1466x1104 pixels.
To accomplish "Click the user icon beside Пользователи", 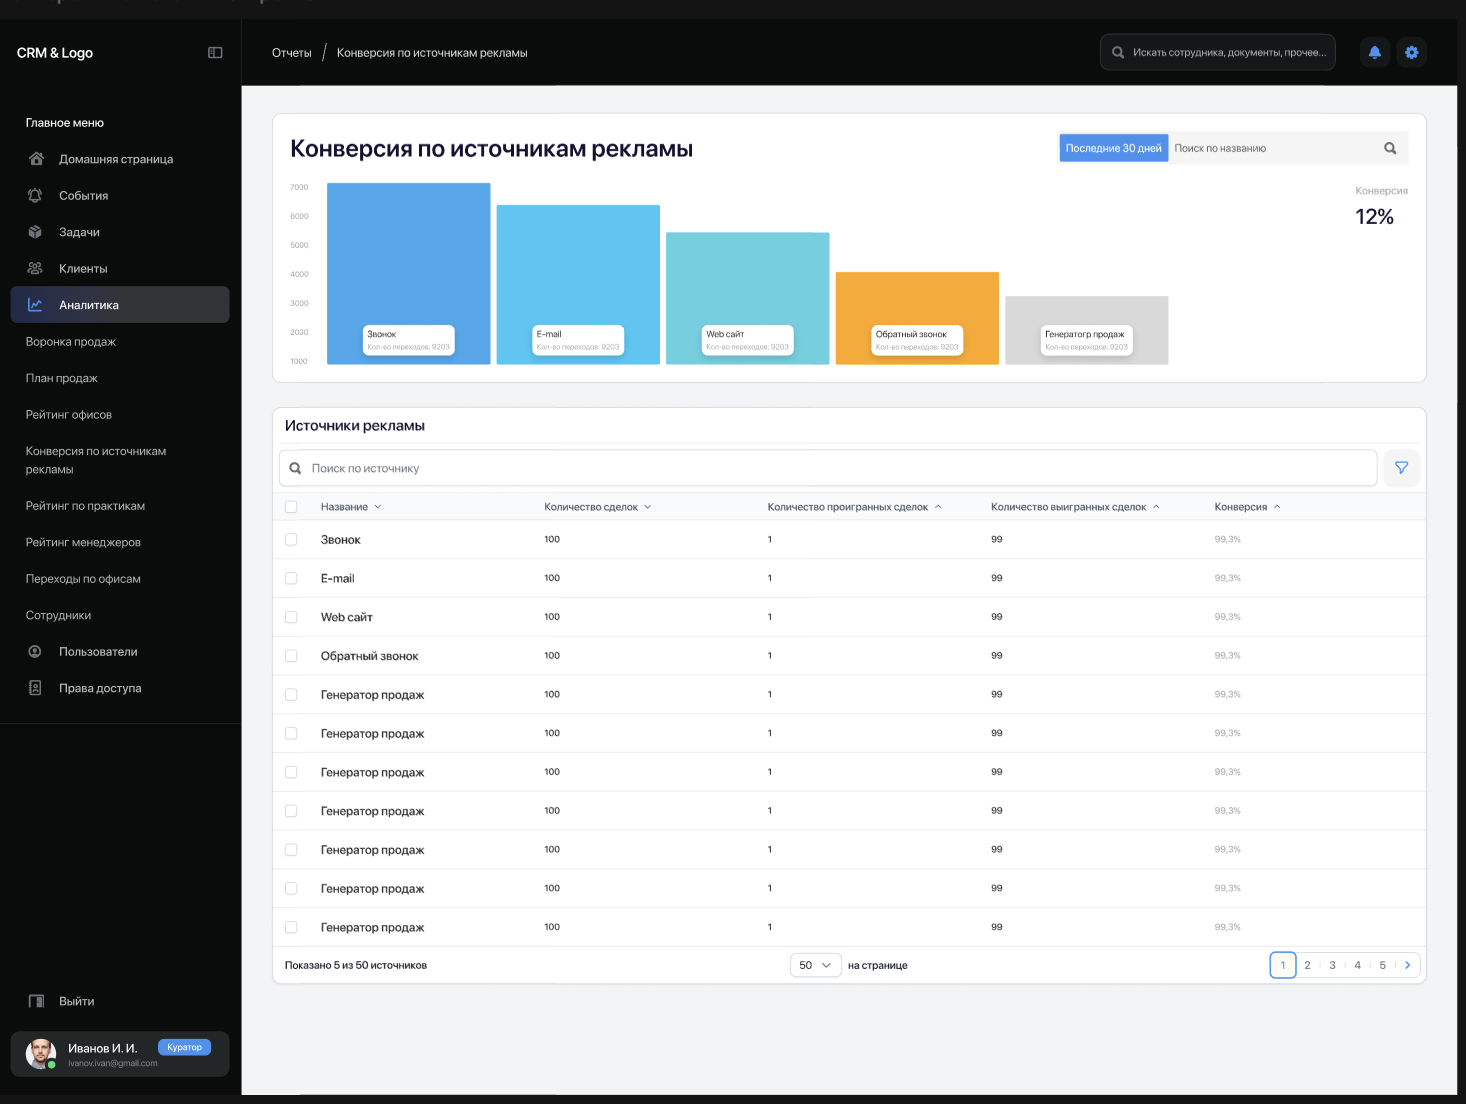I will (35, 651).
